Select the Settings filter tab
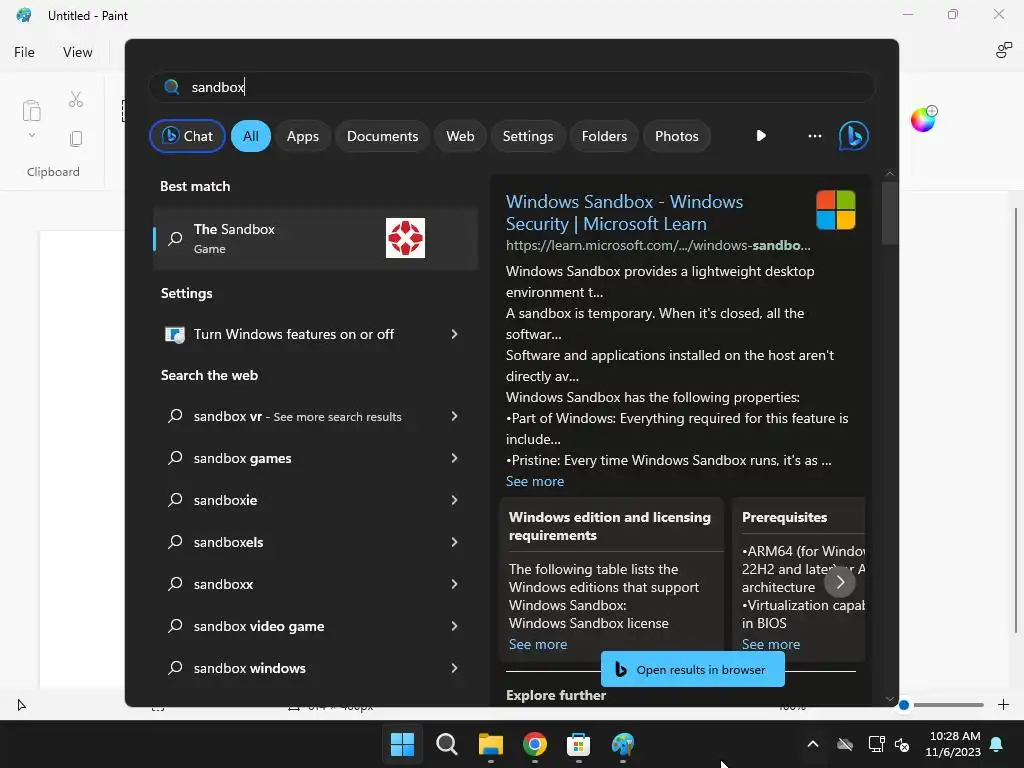The height and width of the screenshot is (768, 1024). (528, 136)
